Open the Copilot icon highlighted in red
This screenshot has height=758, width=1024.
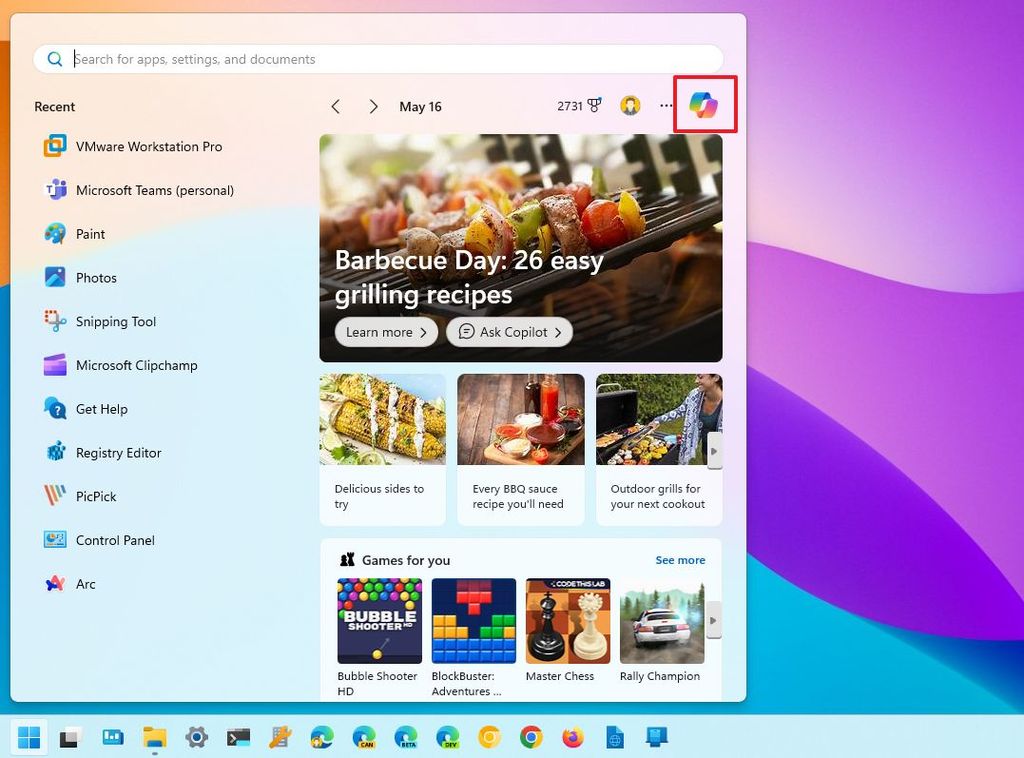click(705, 103)
